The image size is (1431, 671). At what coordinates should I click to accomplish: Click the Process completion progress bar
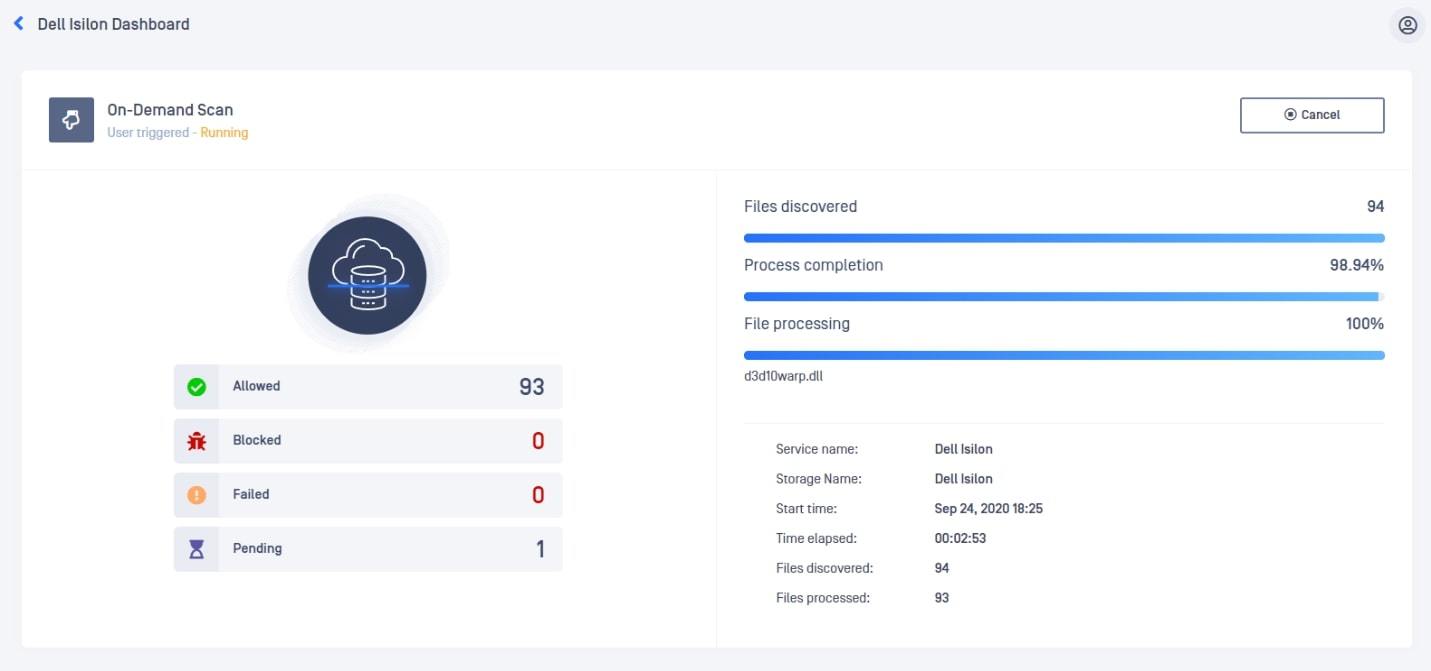point(1063,297)
